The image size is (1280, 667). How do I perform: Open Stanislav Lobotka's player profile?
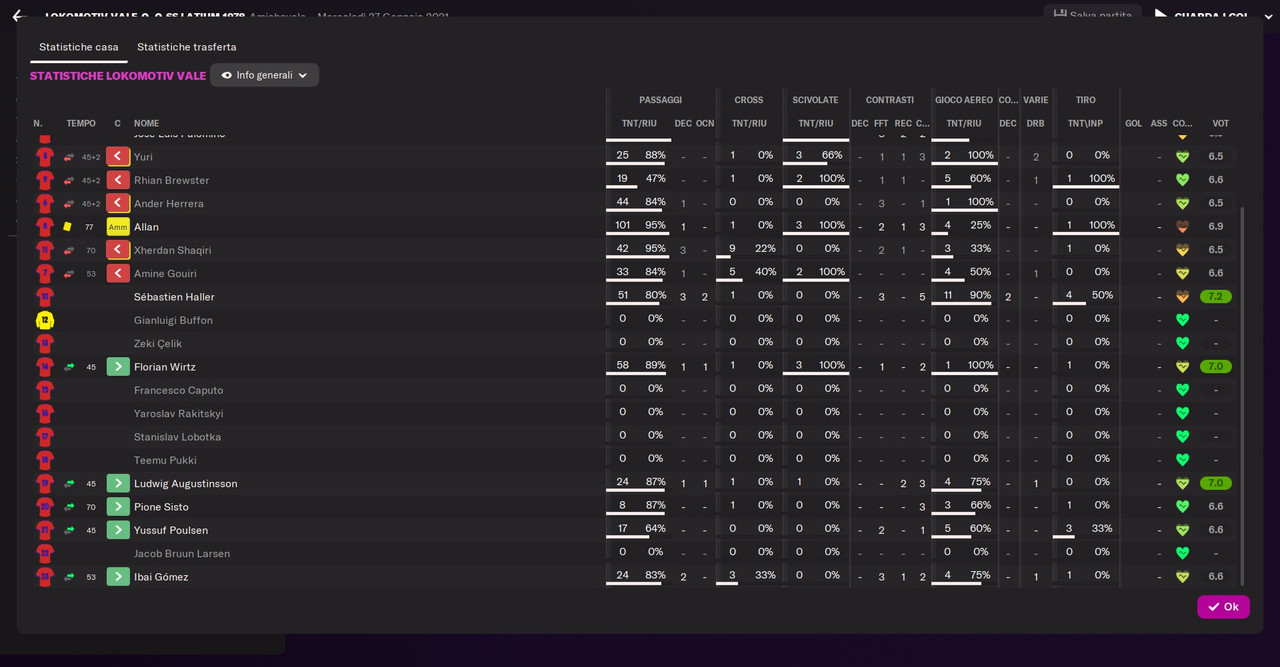point(177,437)
